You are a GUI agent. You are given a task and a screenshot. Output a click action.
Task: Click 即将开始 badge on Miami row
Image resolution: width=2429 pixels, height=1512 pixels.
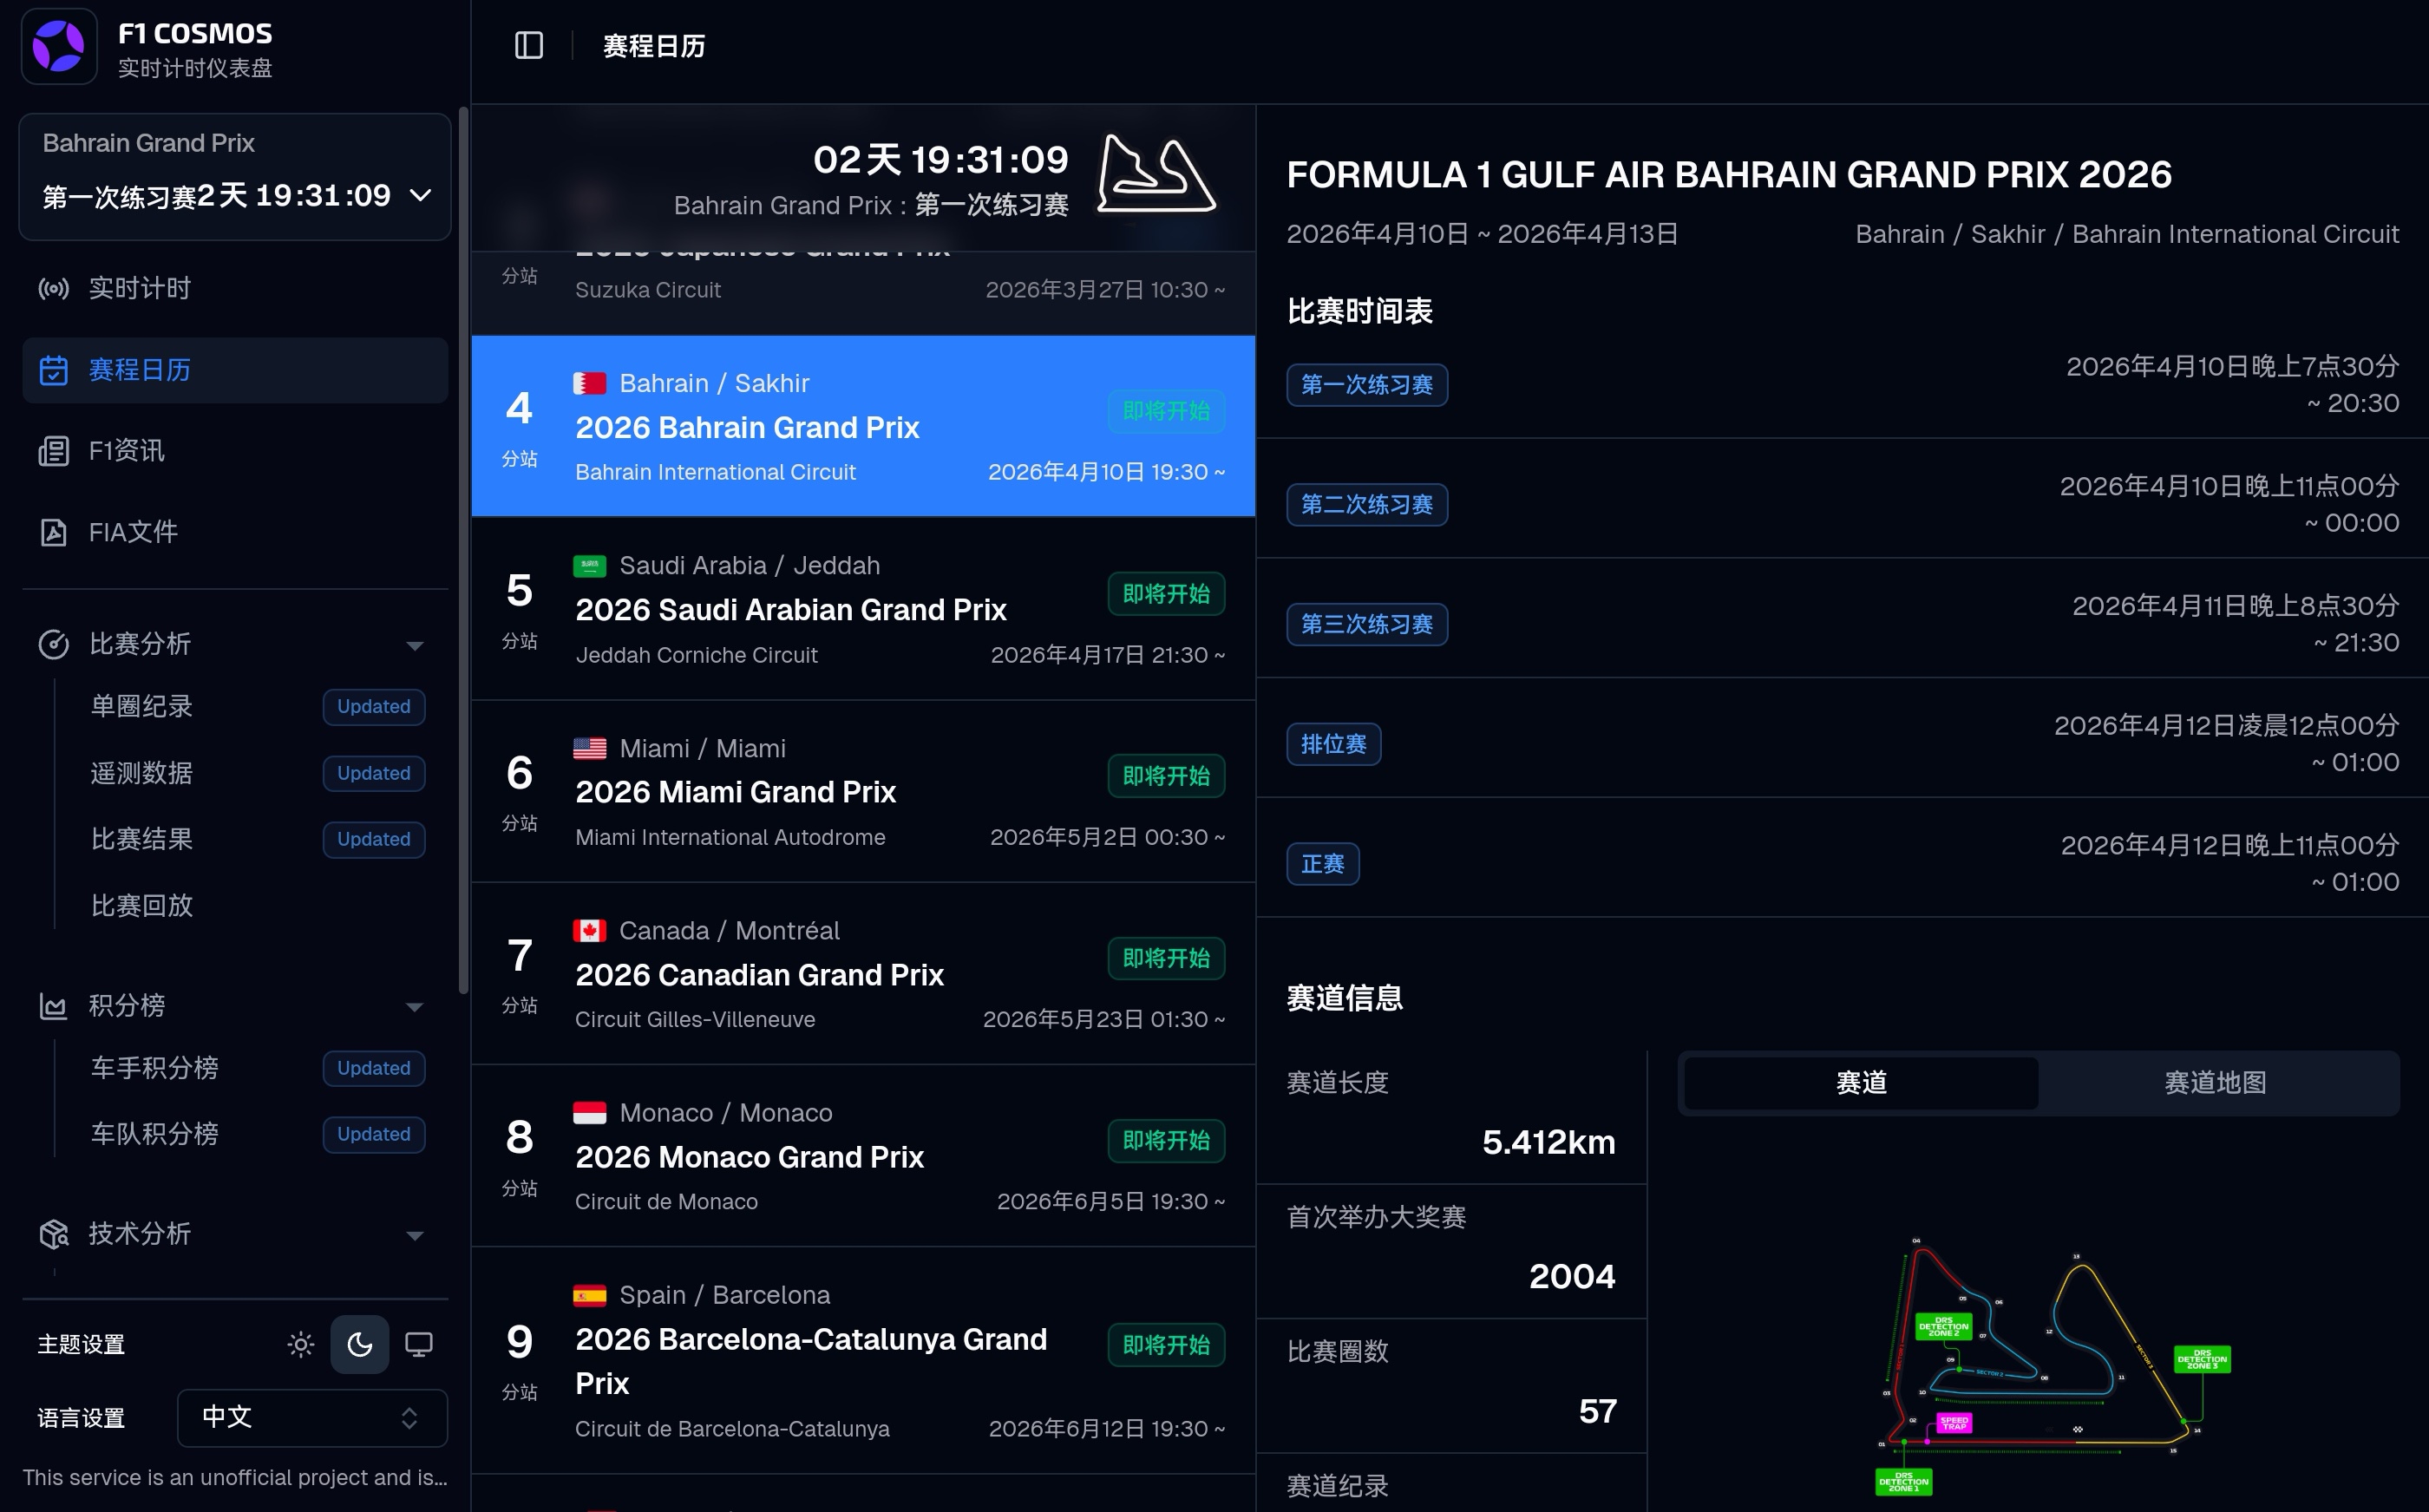click(x=1166, y=776)
